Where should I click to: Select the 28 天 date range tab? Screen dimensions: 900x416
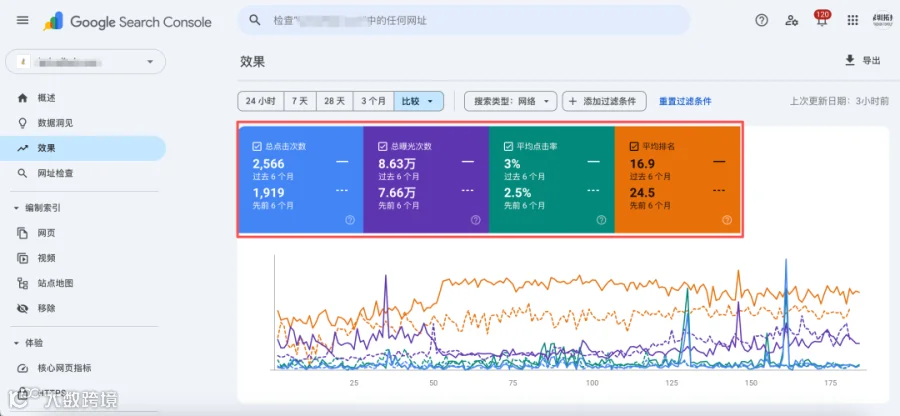(x=335, y=101)
